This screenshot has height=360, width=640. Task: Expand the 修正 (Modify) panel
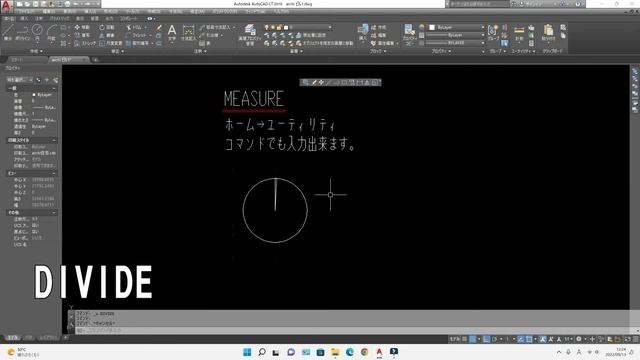click(118, 51)
